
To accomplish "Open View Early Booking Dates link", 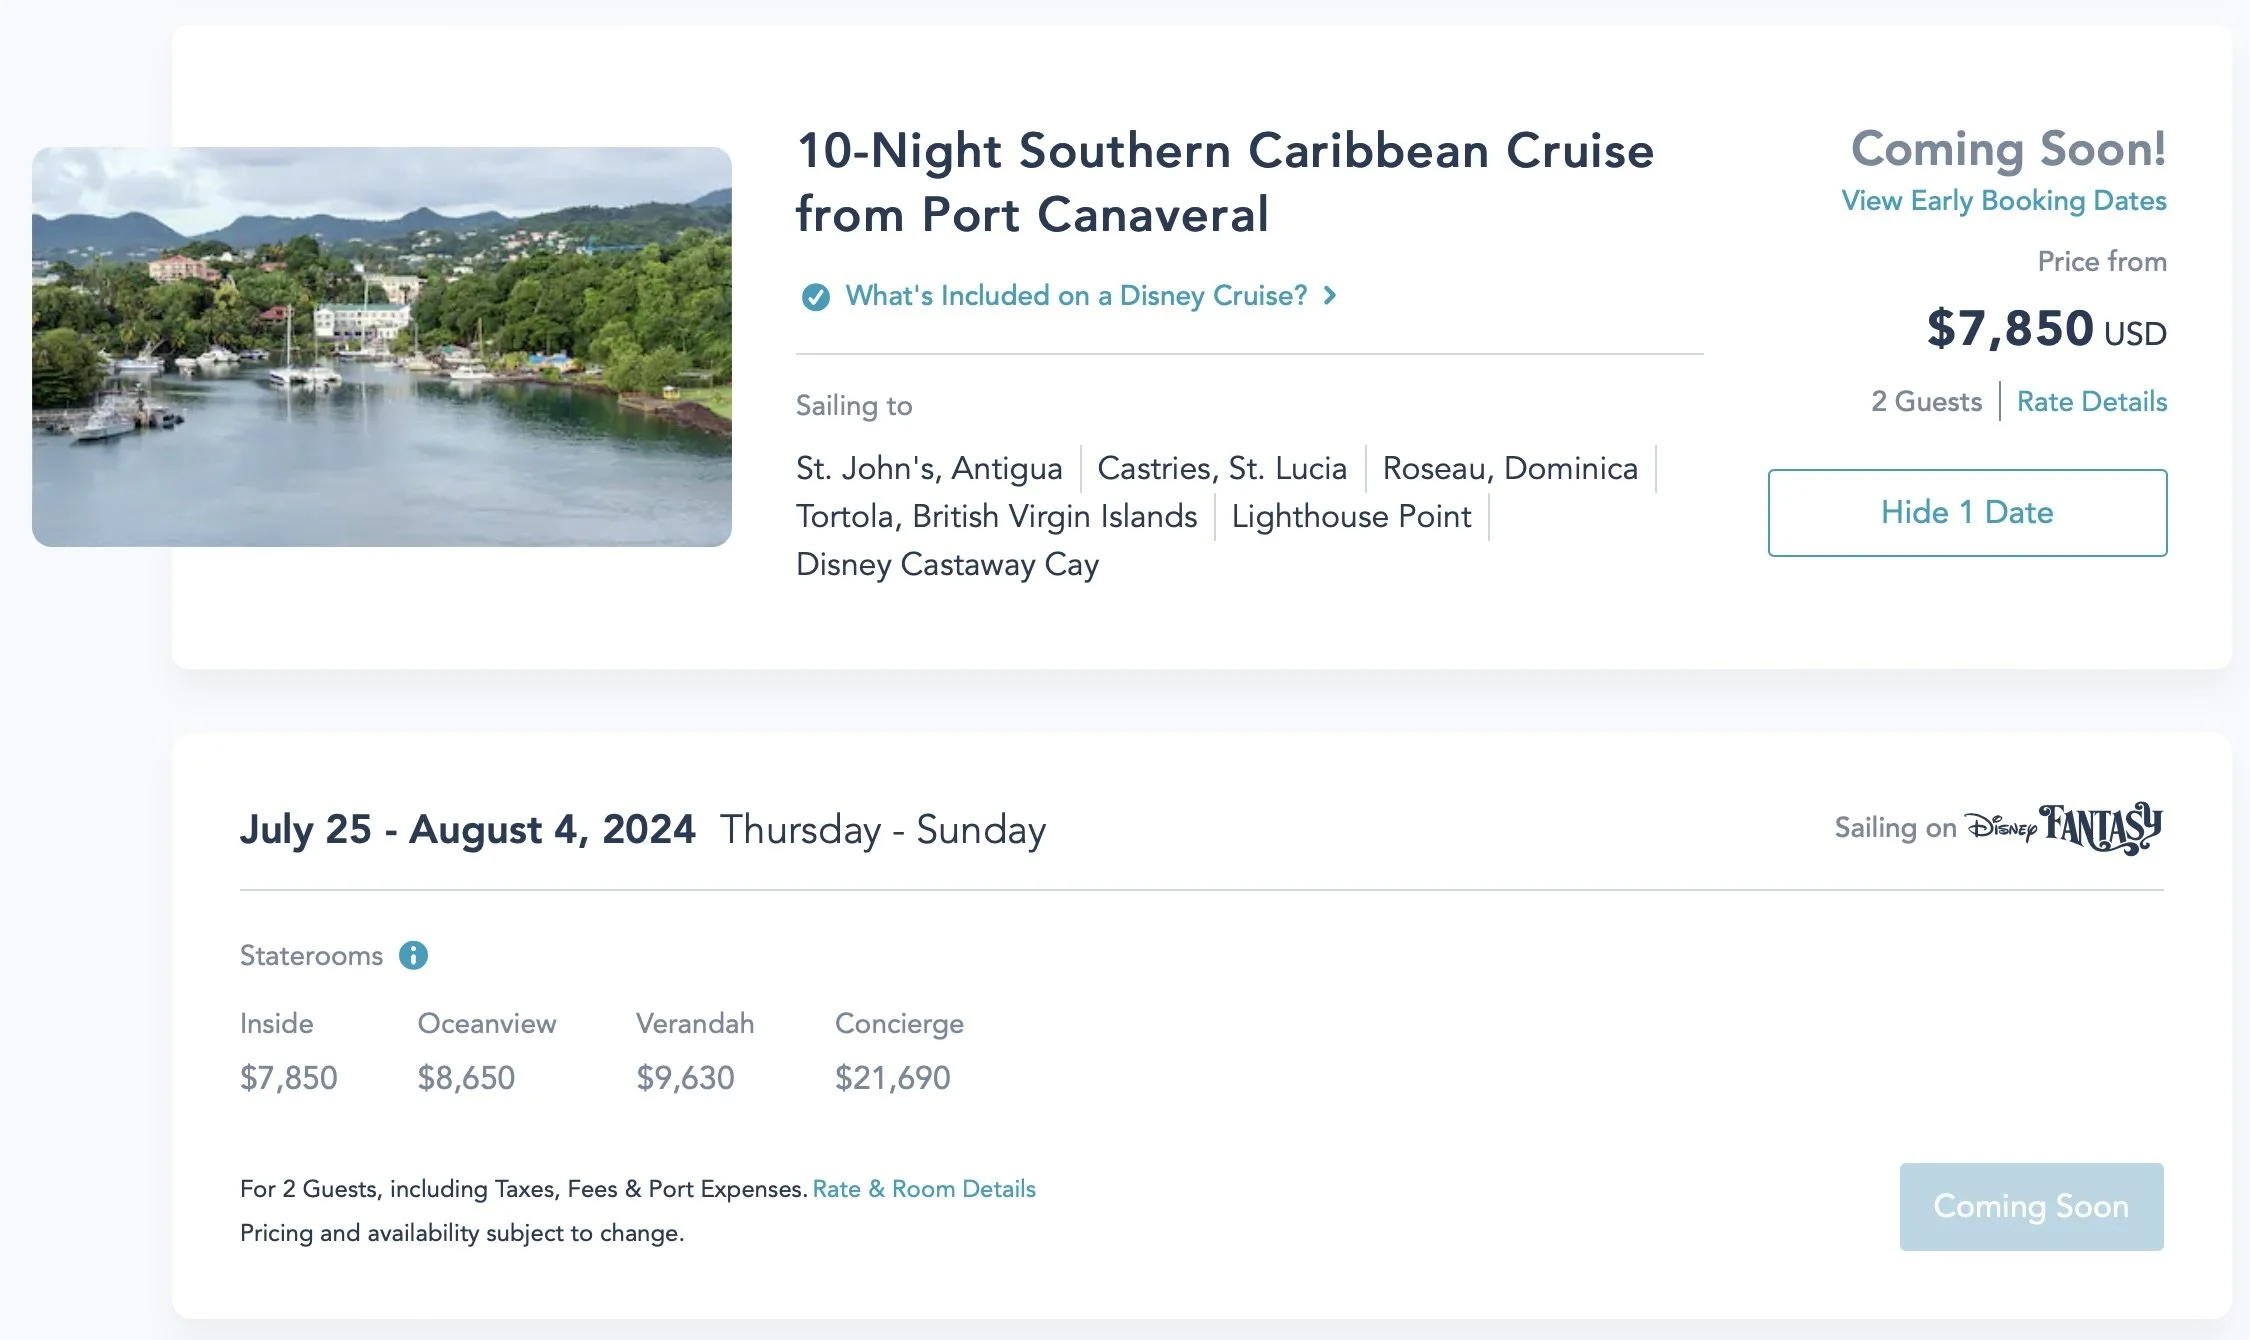I will 2003,201.
